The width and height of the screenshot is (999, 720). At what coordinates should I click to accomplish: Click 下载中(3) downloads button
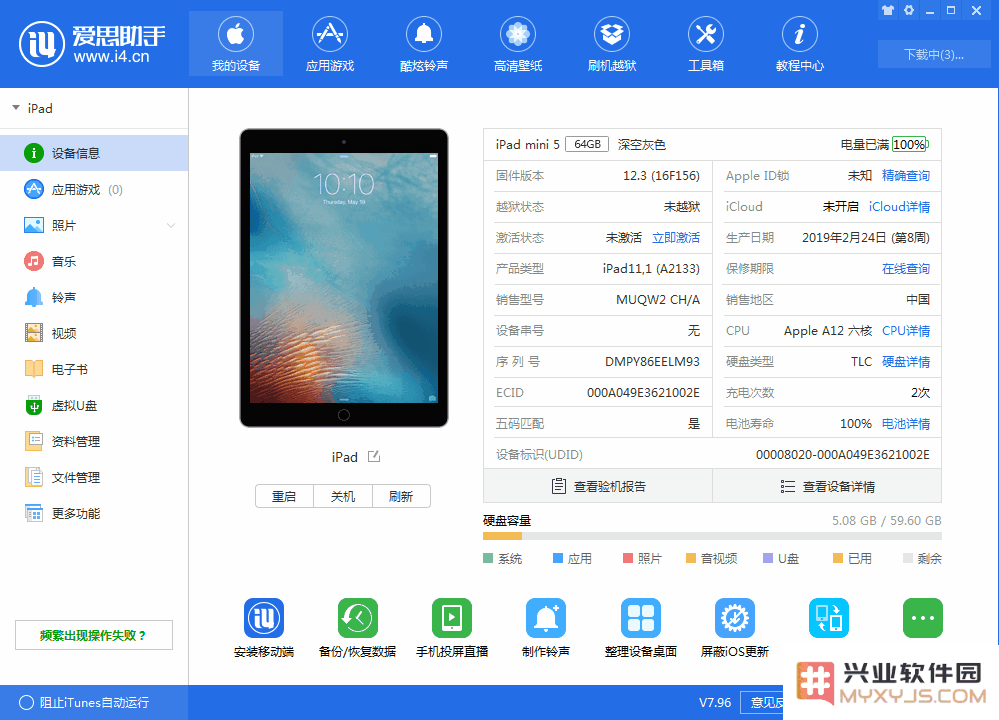[934, 55]
